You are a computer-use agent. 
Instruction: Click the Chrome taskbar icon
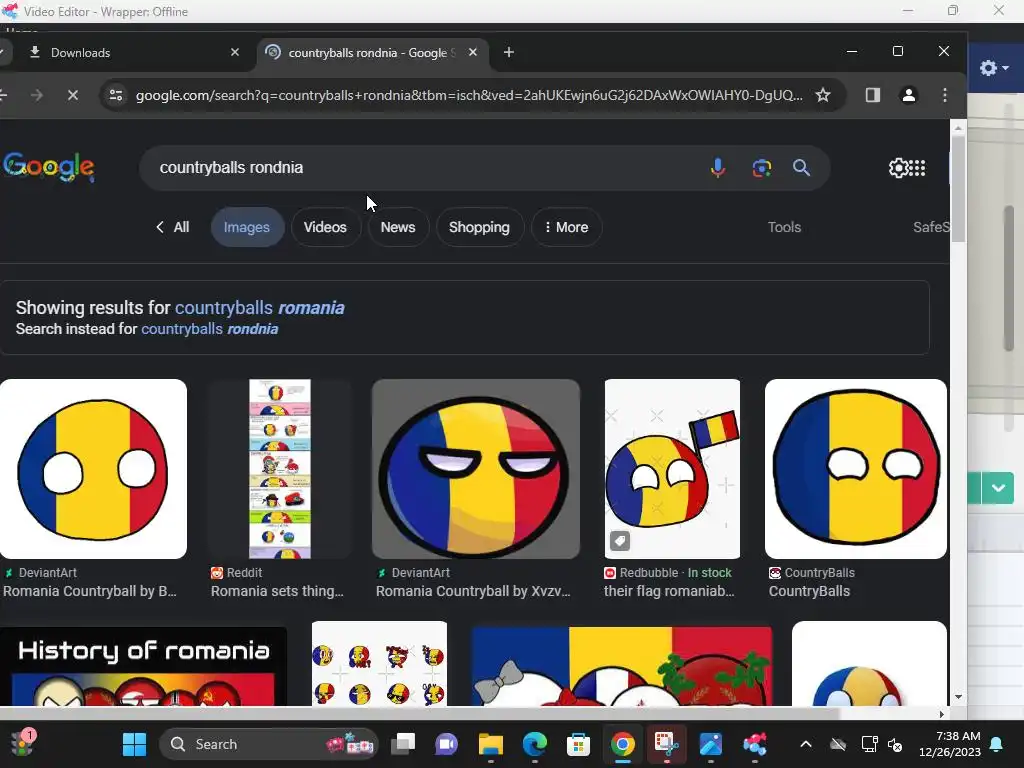622,744
